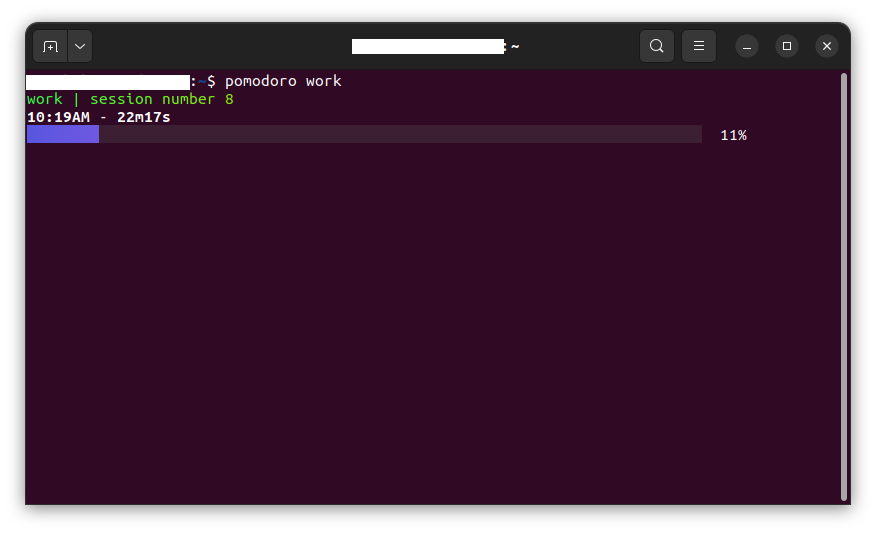Expand the new tab dropdown arrow
876x533 pixels.
pos(80,46)
